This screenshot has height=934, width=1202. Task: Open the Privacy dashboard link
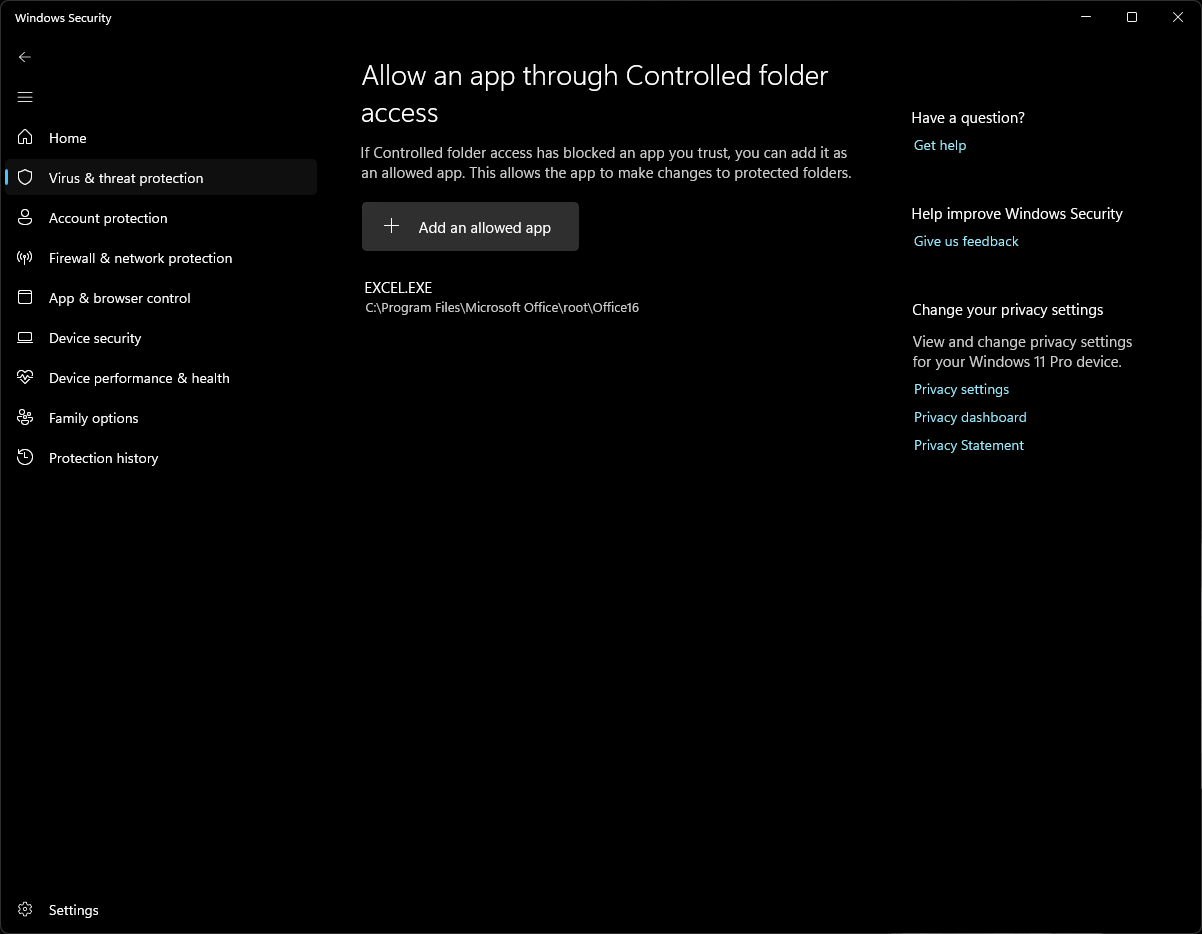click(x=969, y=417)
